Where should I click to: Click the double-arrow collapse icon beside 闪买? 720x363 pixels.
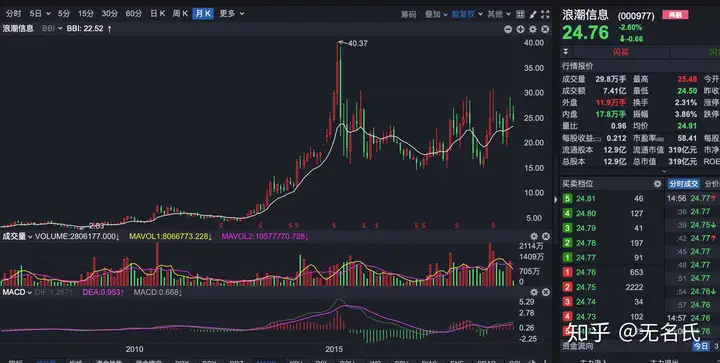point(566,52)
